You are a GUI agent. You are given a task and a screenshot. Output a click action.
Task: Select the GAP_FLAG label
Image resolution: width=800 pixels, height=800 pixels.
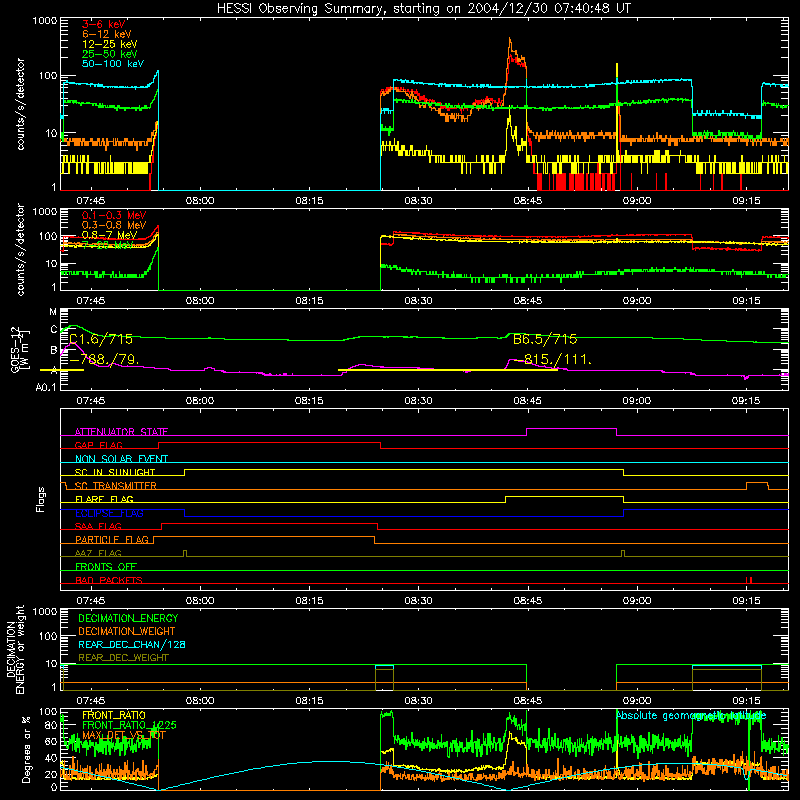coord(98,445)
